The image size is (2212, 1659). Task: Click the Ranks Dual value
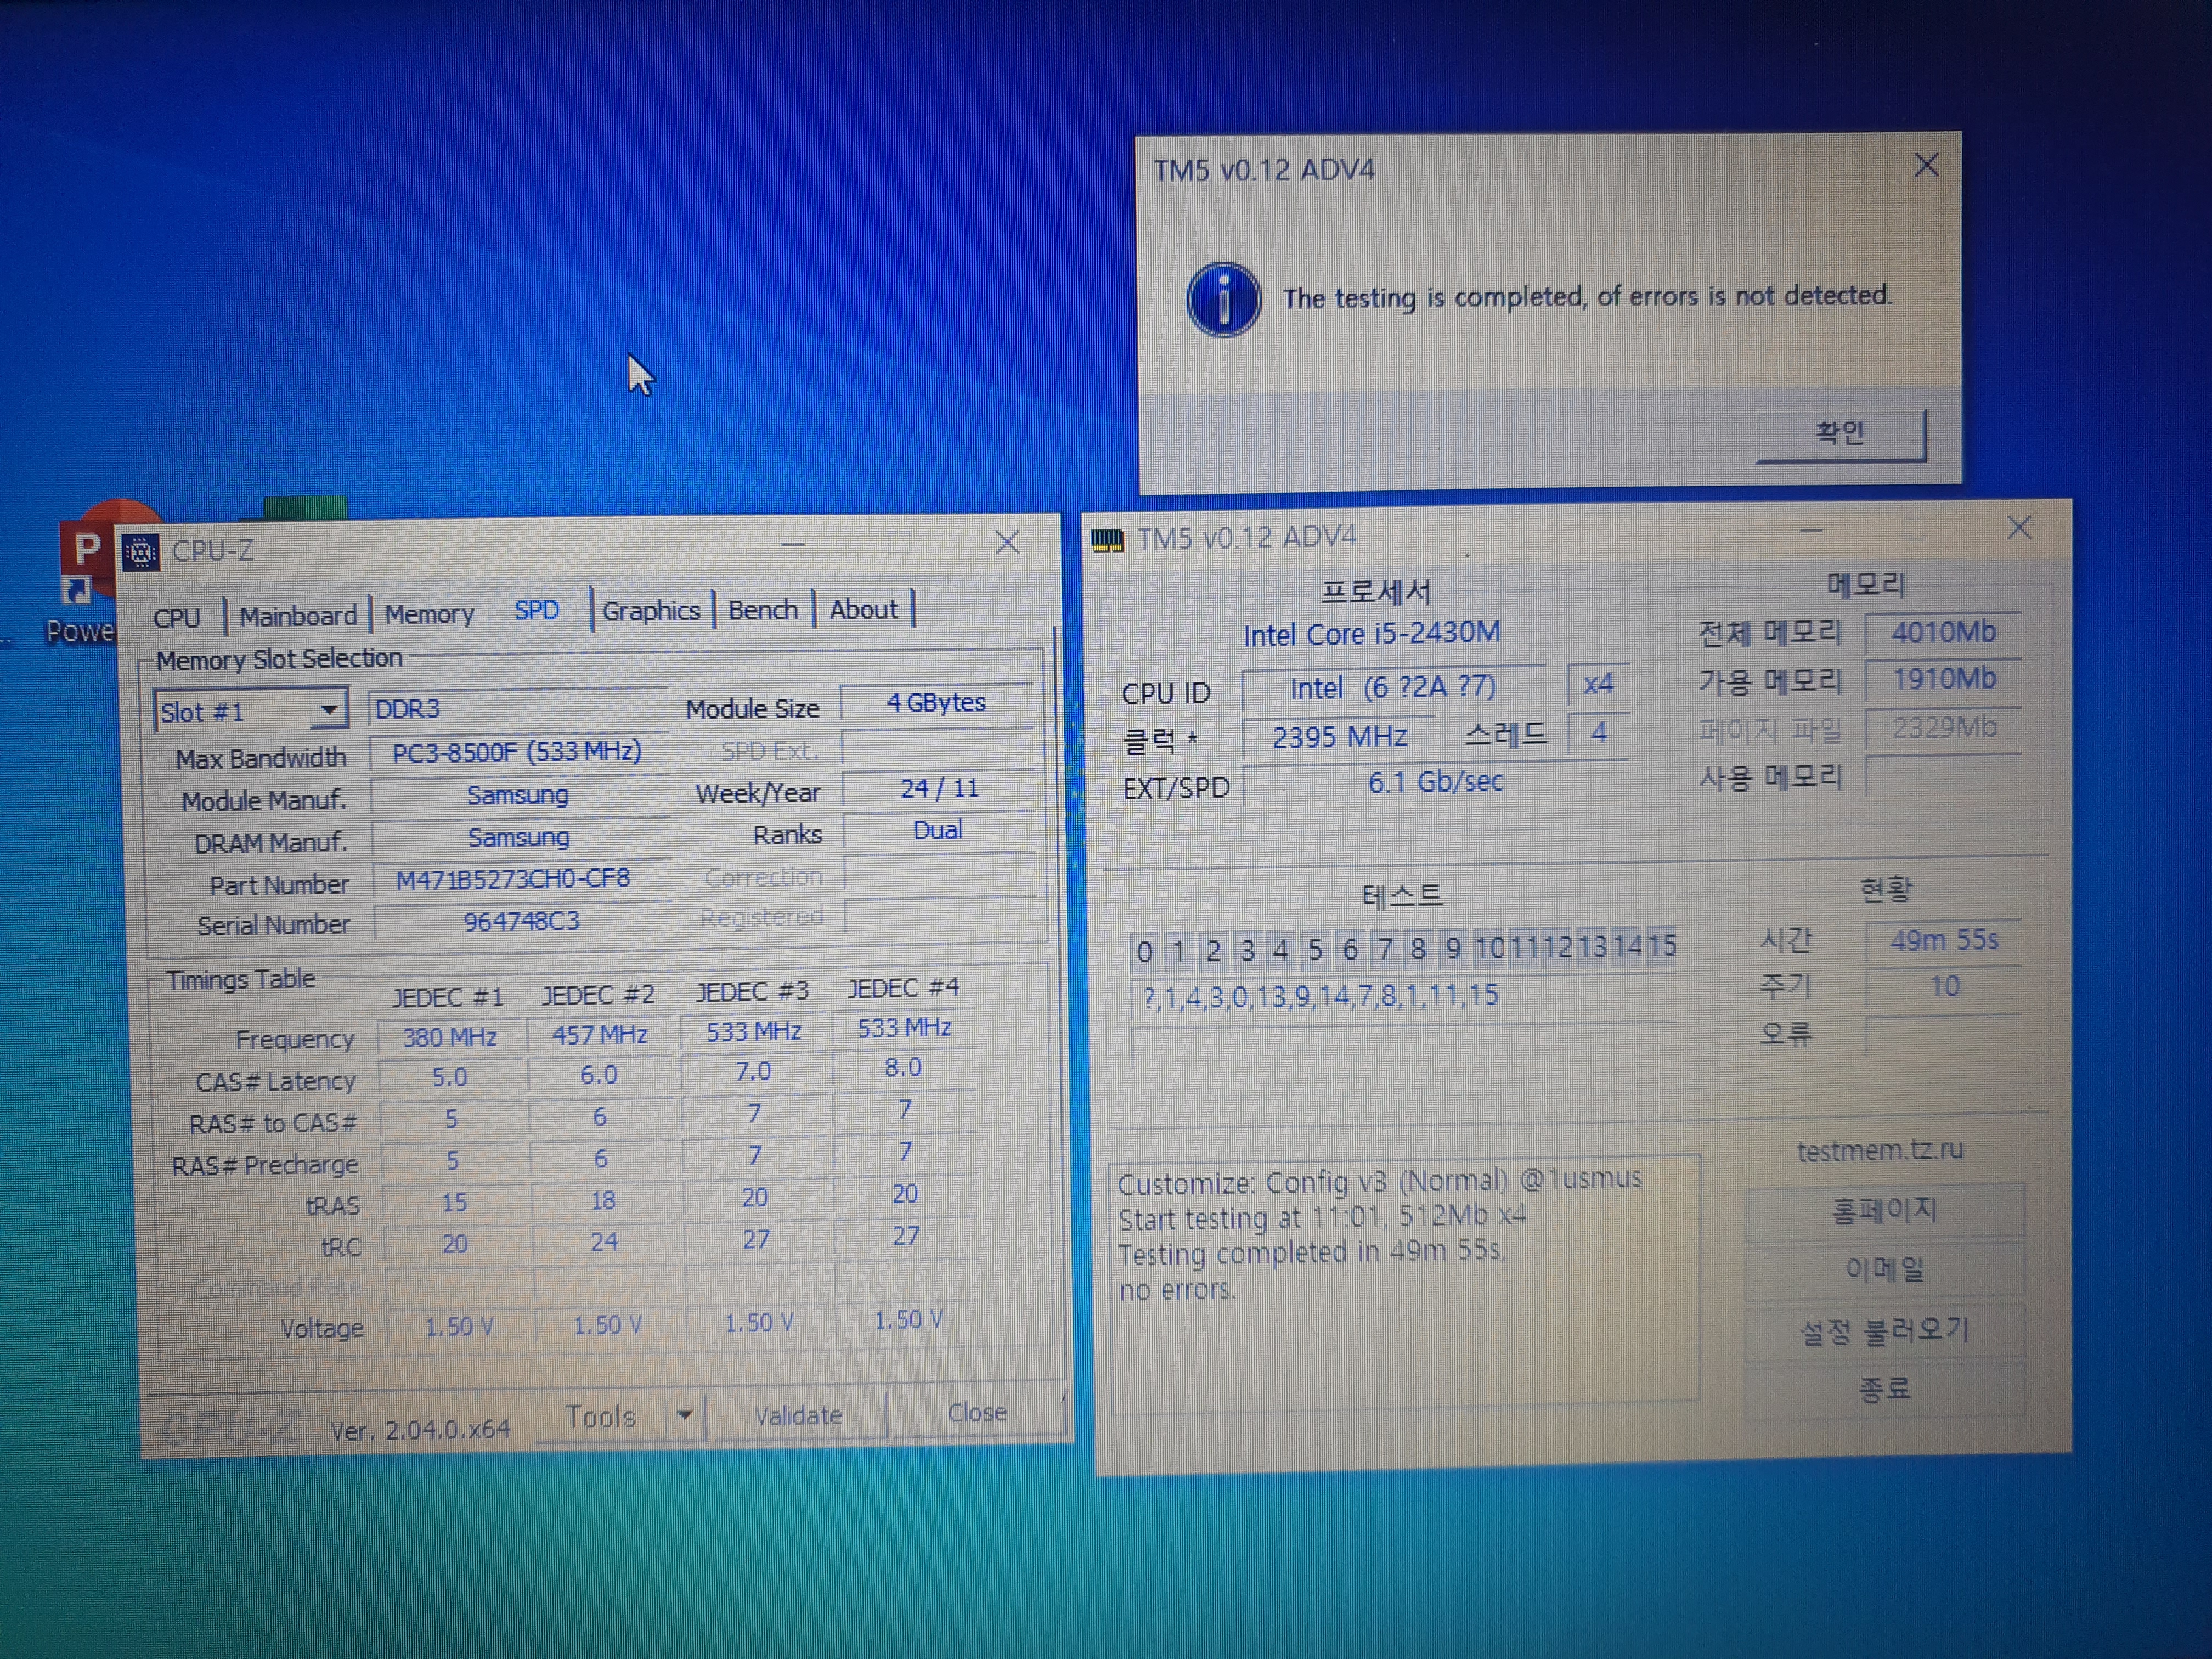pos(938,830)
